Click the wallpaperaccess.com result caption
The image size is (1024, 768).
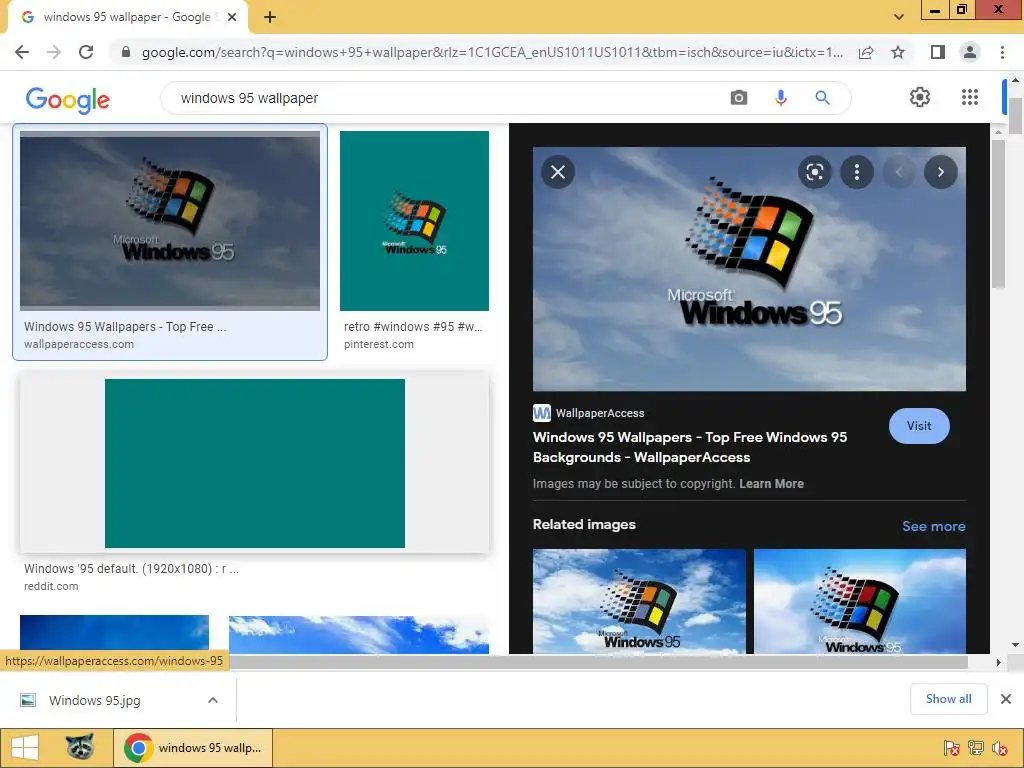pos(125,327)
